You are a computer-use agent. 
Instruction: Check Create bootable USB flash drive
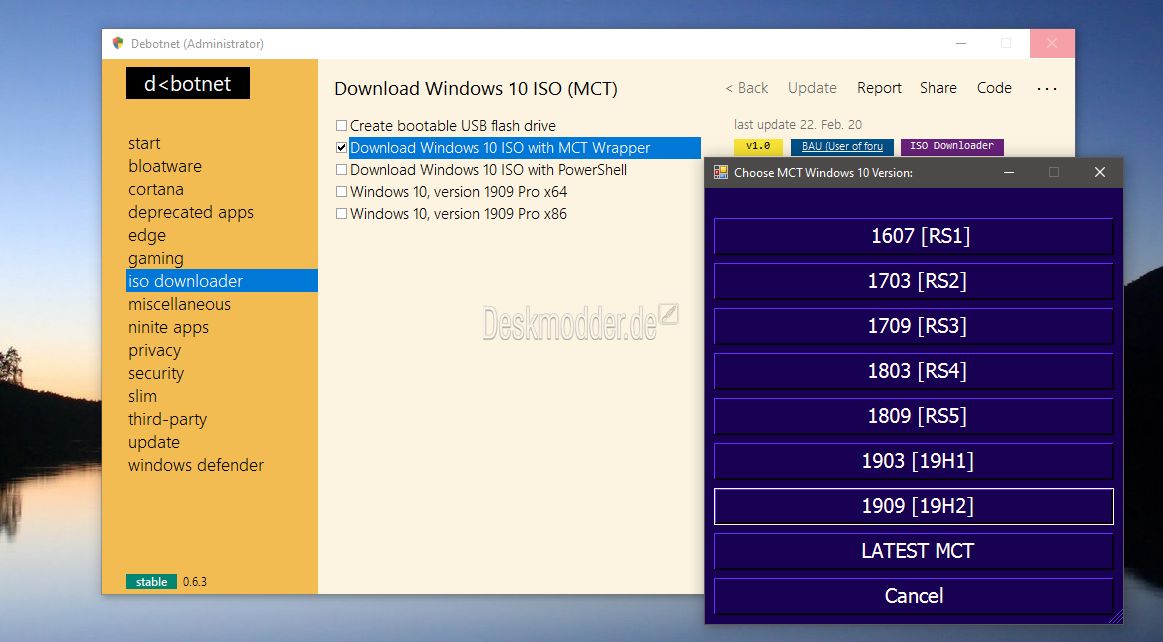(x=341, y=125)
